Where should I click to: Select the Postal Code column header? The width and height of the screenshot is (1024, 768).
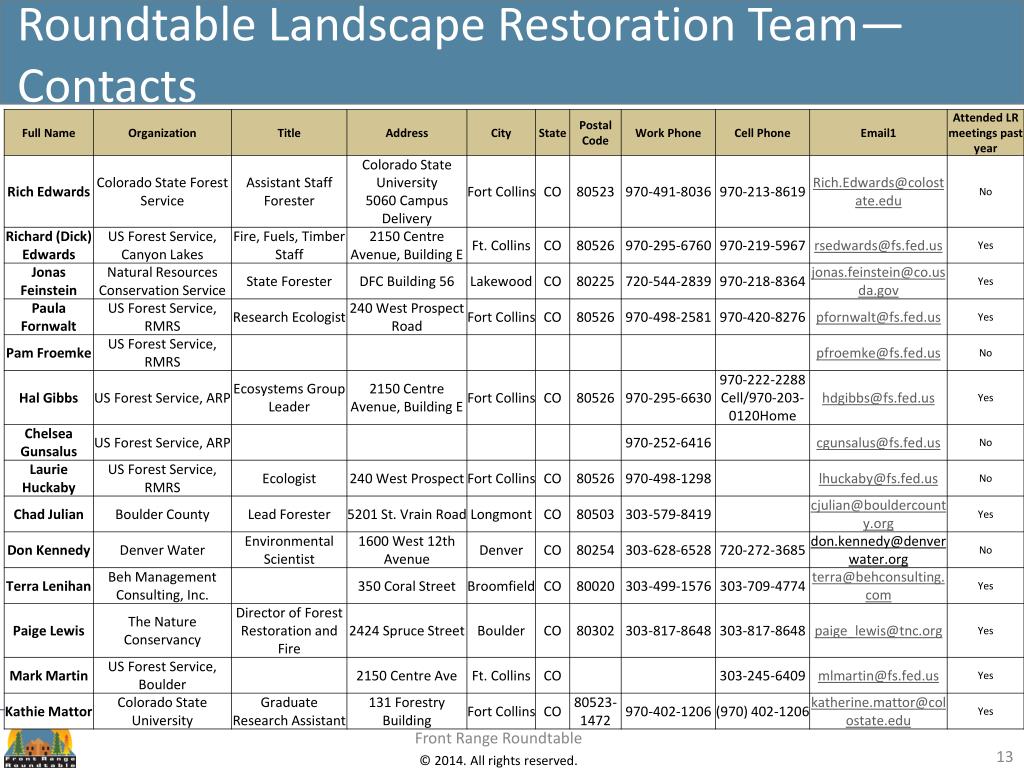tap(595, 133)
